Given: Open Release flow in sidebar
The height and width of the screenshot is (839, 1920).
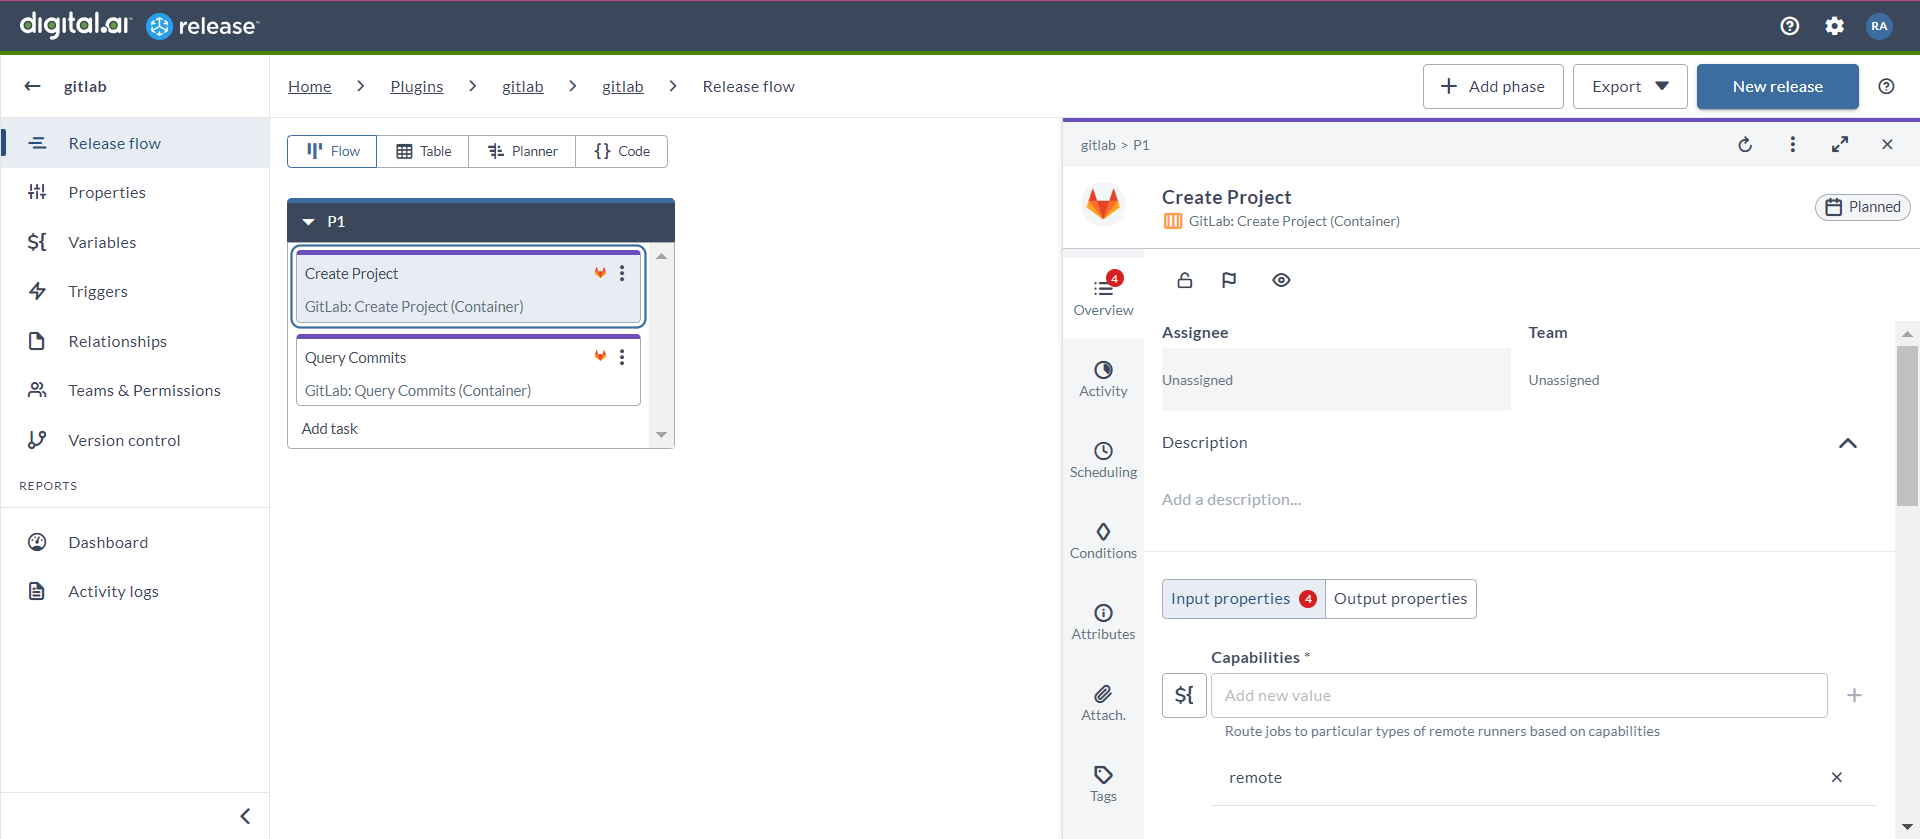Looking at the screenshot, I should 135,143.
